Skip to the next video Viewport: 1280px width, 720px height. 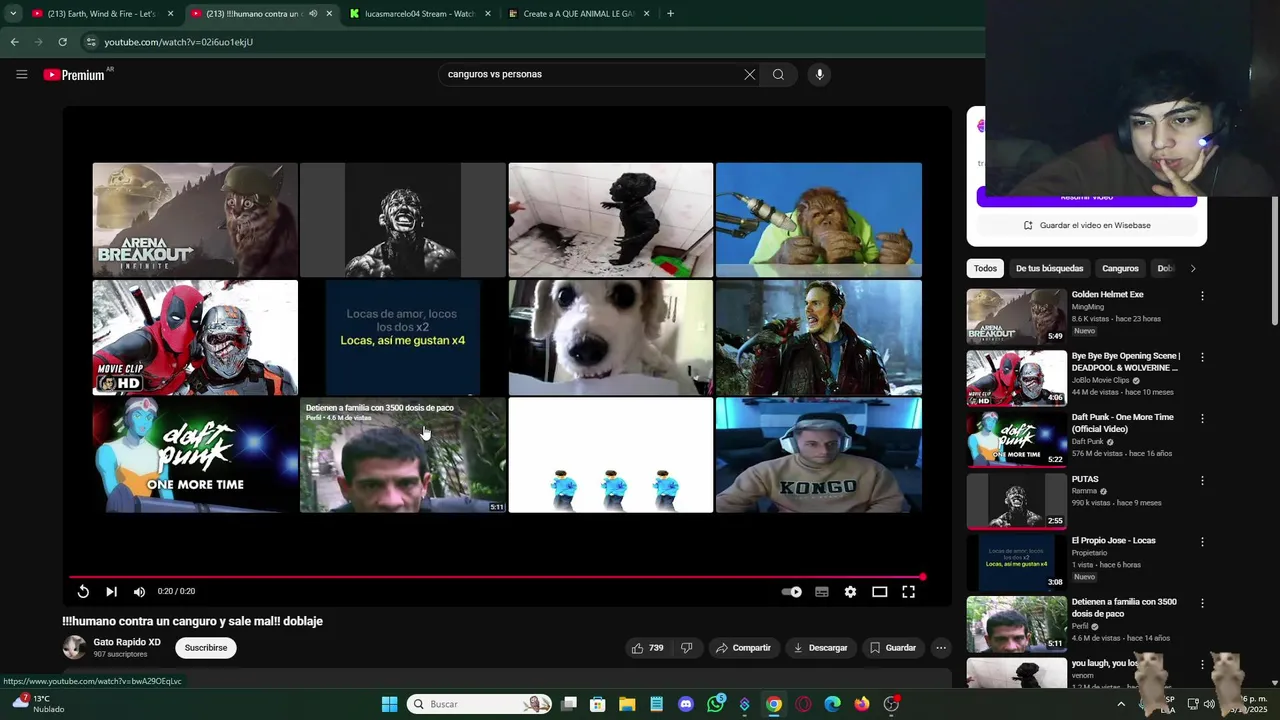(111, 592)
